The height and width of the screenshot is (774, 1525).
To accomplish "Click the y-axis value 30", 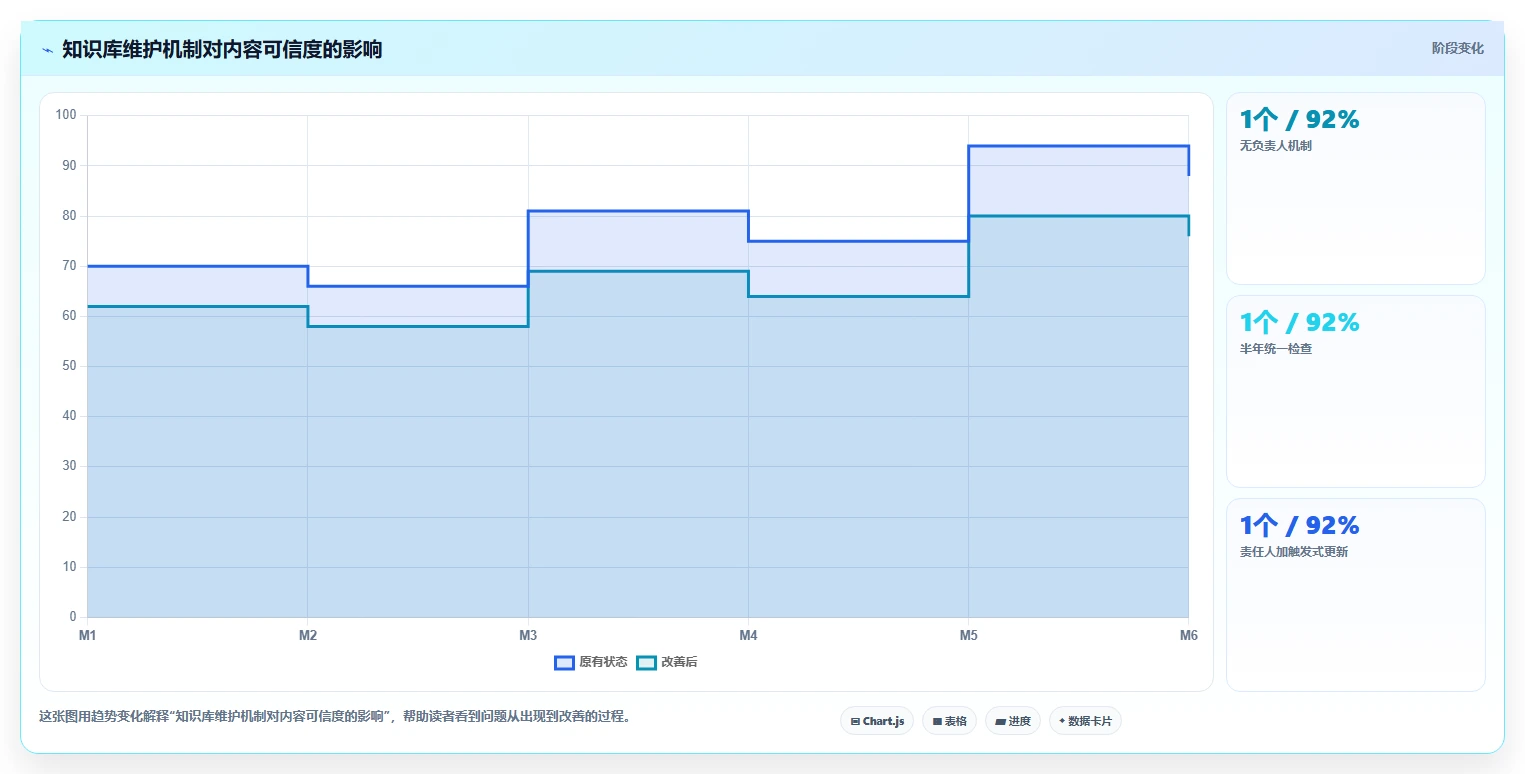I will 69,466.
